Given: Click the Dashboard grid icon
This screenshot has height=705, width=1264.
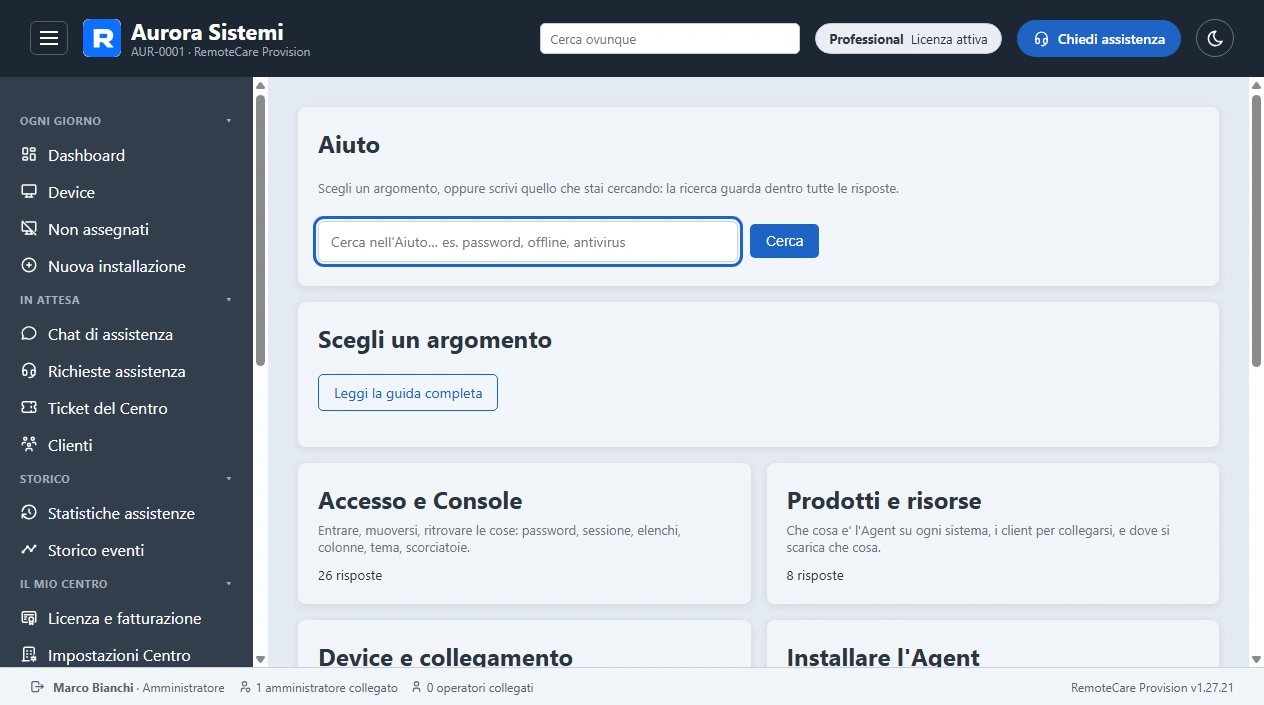Looking at the screenshot, I should pyautogui.click(x=29, y=155).
